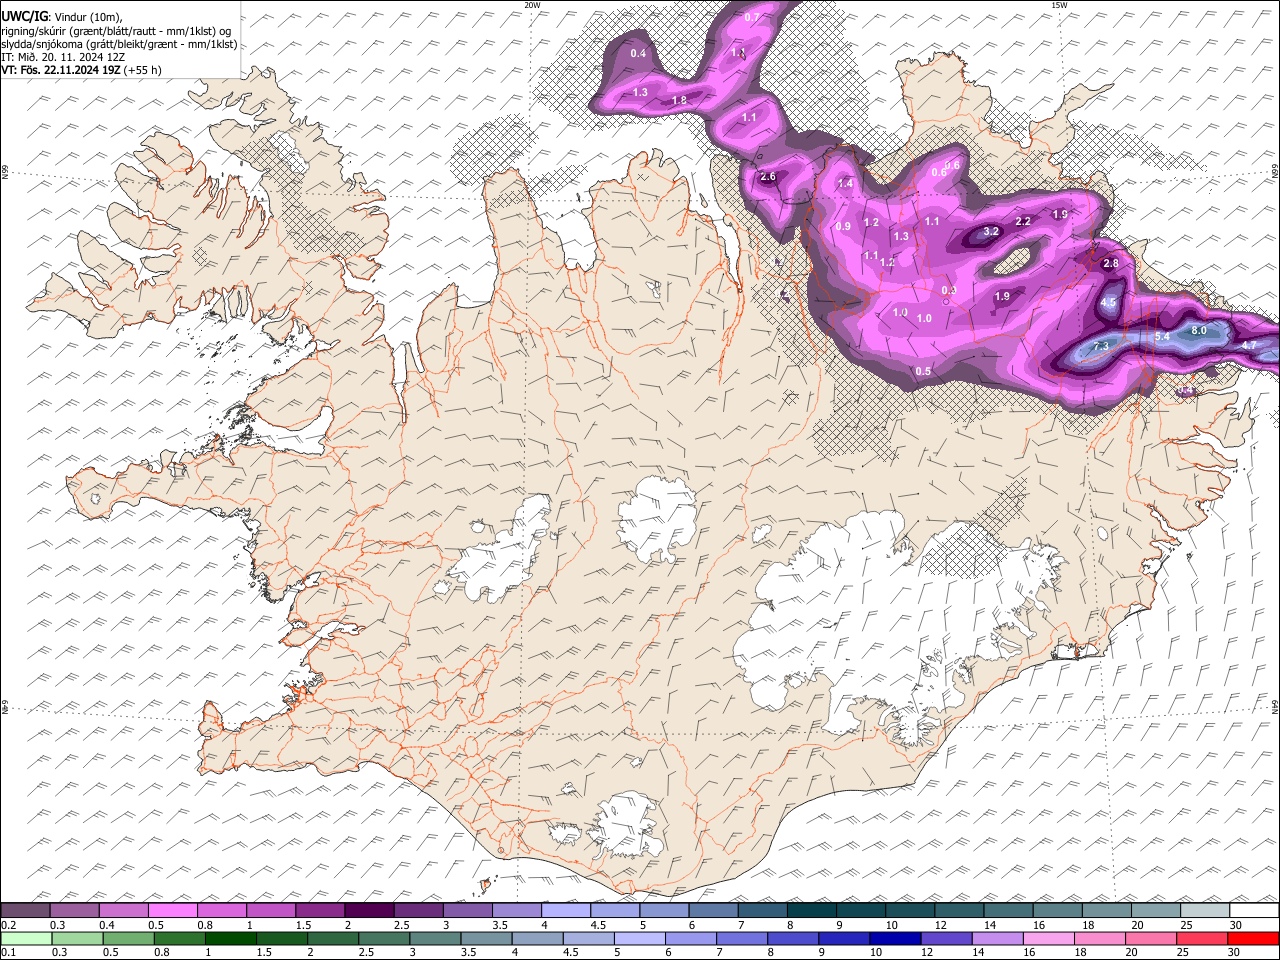Click top legend swatch between 0.5 and 0.8

point(172,911)
